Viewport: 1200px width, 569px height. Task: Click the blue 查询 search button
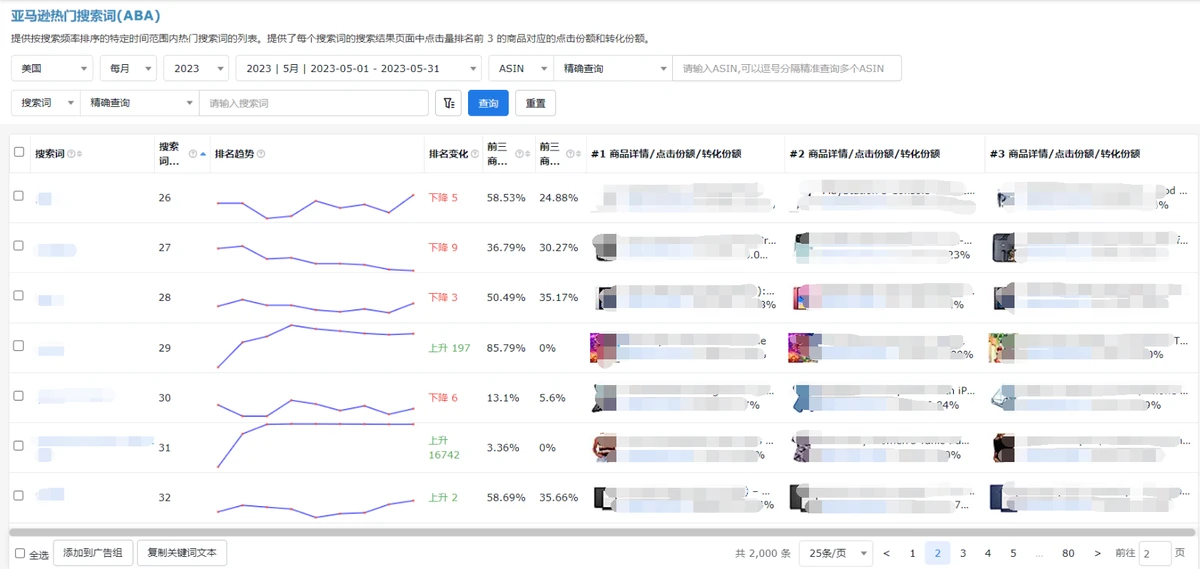tap(488, 103)
